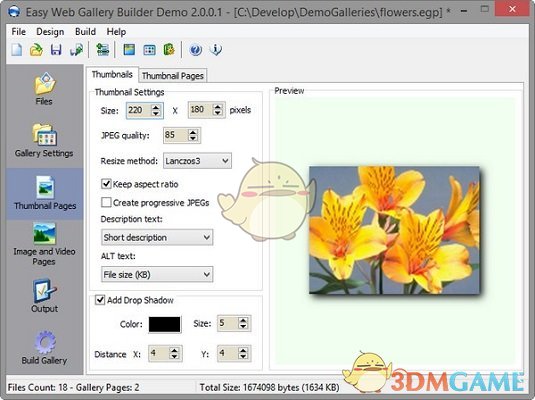
Task: Click the application icon in title bar
Action: pyautogui.click(x=14, y=12)
